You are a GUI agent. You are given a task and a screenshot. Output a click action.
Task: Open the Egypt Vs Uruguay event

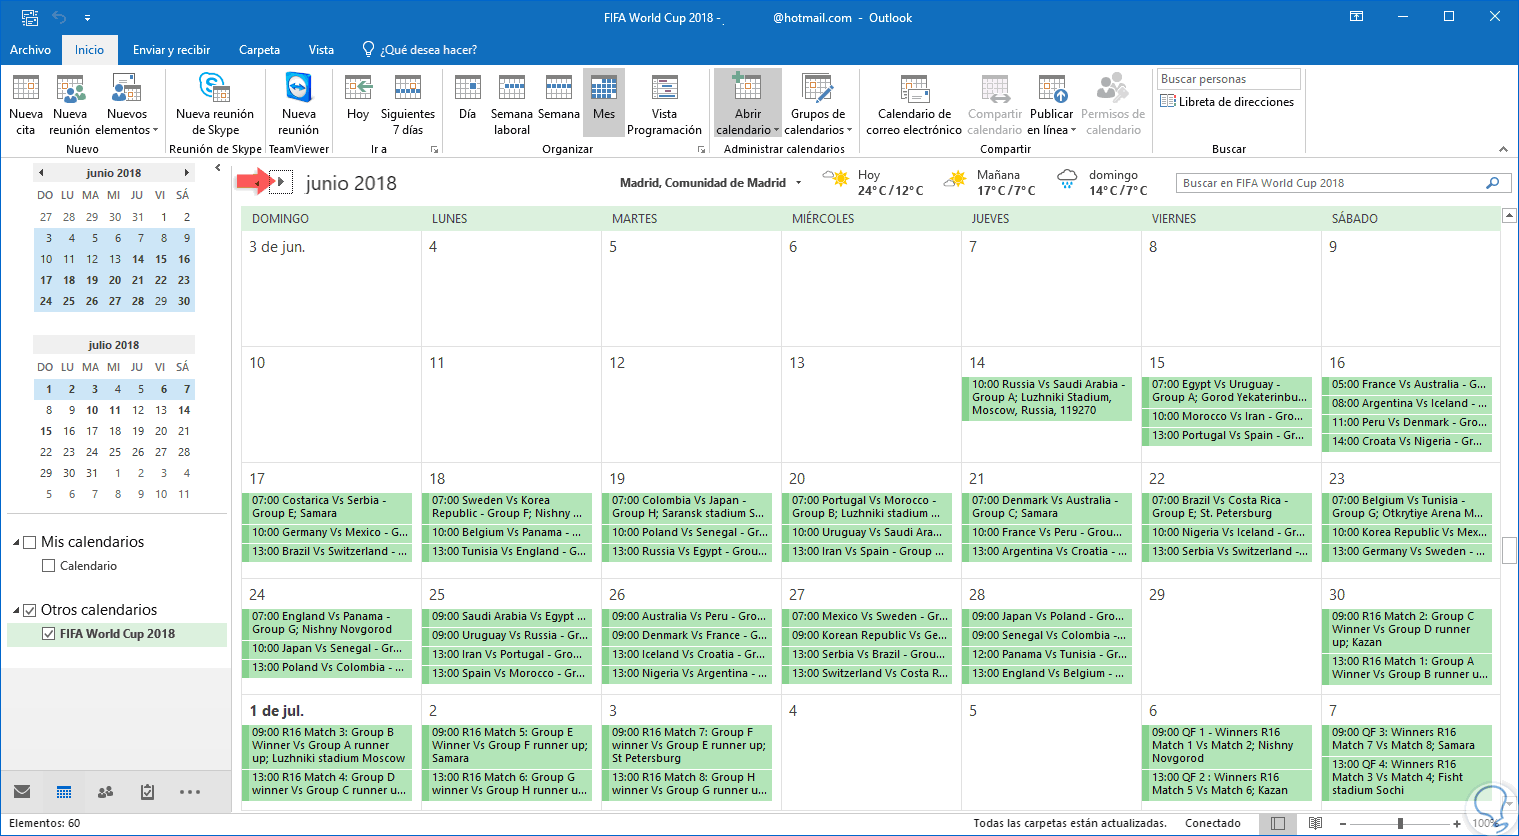pos(1226,391)
